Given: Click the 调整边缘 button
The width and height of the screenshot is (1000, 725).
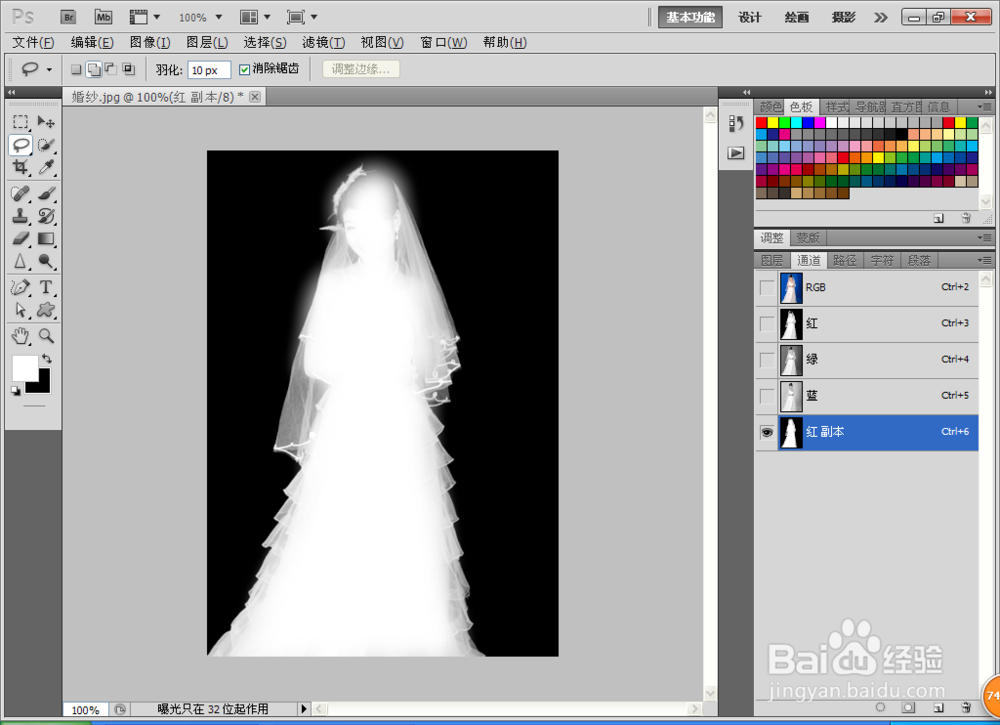Looking at the screenshot, I should click(x=361, y=69).
